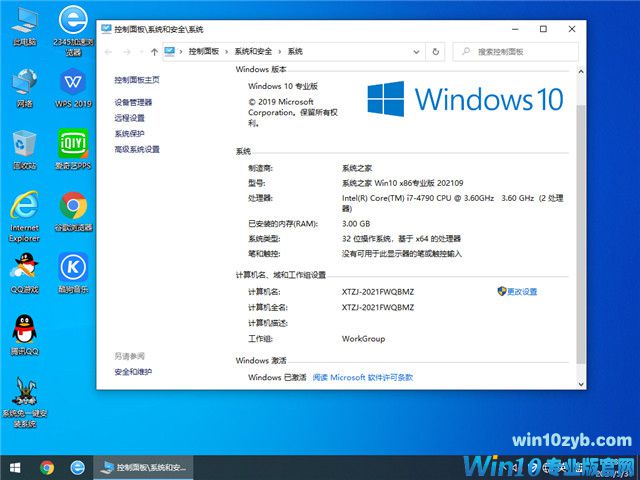Click the scrollbar down arrow
Image resolution: width=640 pixels, height=480 pixels.
coord(581,384)
